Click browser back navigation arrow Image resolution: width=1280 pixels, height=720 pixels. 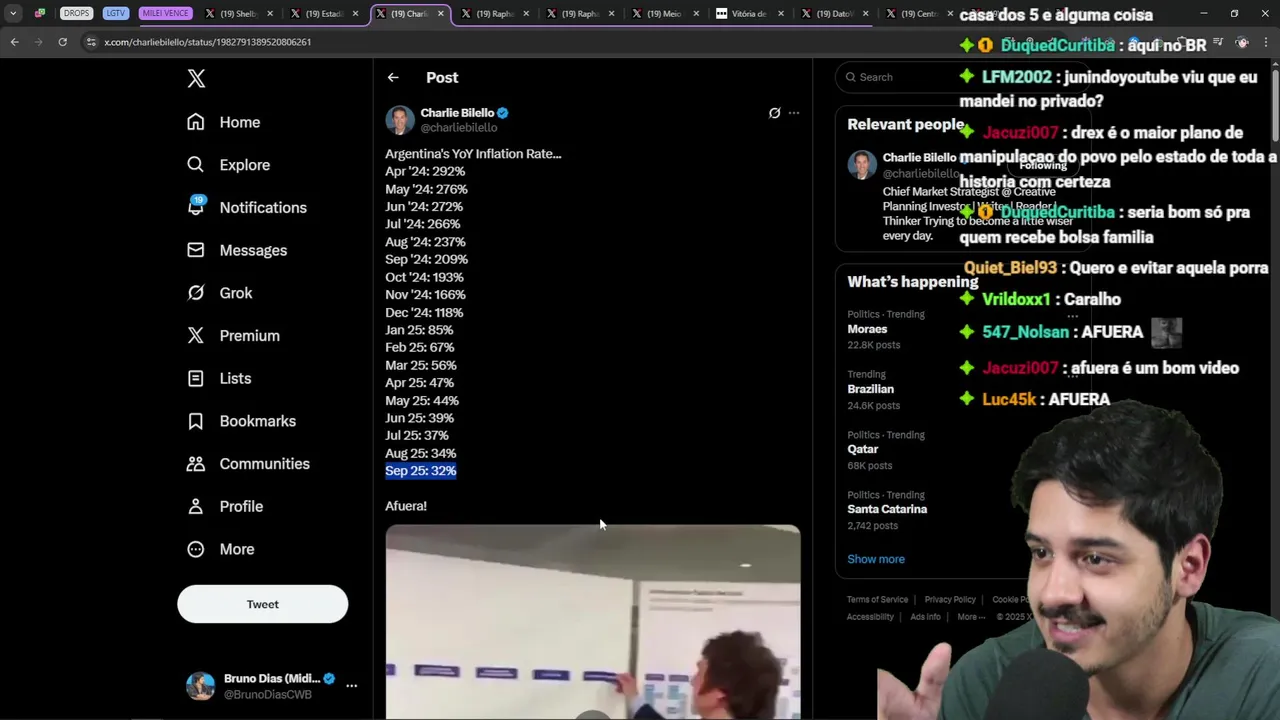pyautogui.click(x=14, y=42)
